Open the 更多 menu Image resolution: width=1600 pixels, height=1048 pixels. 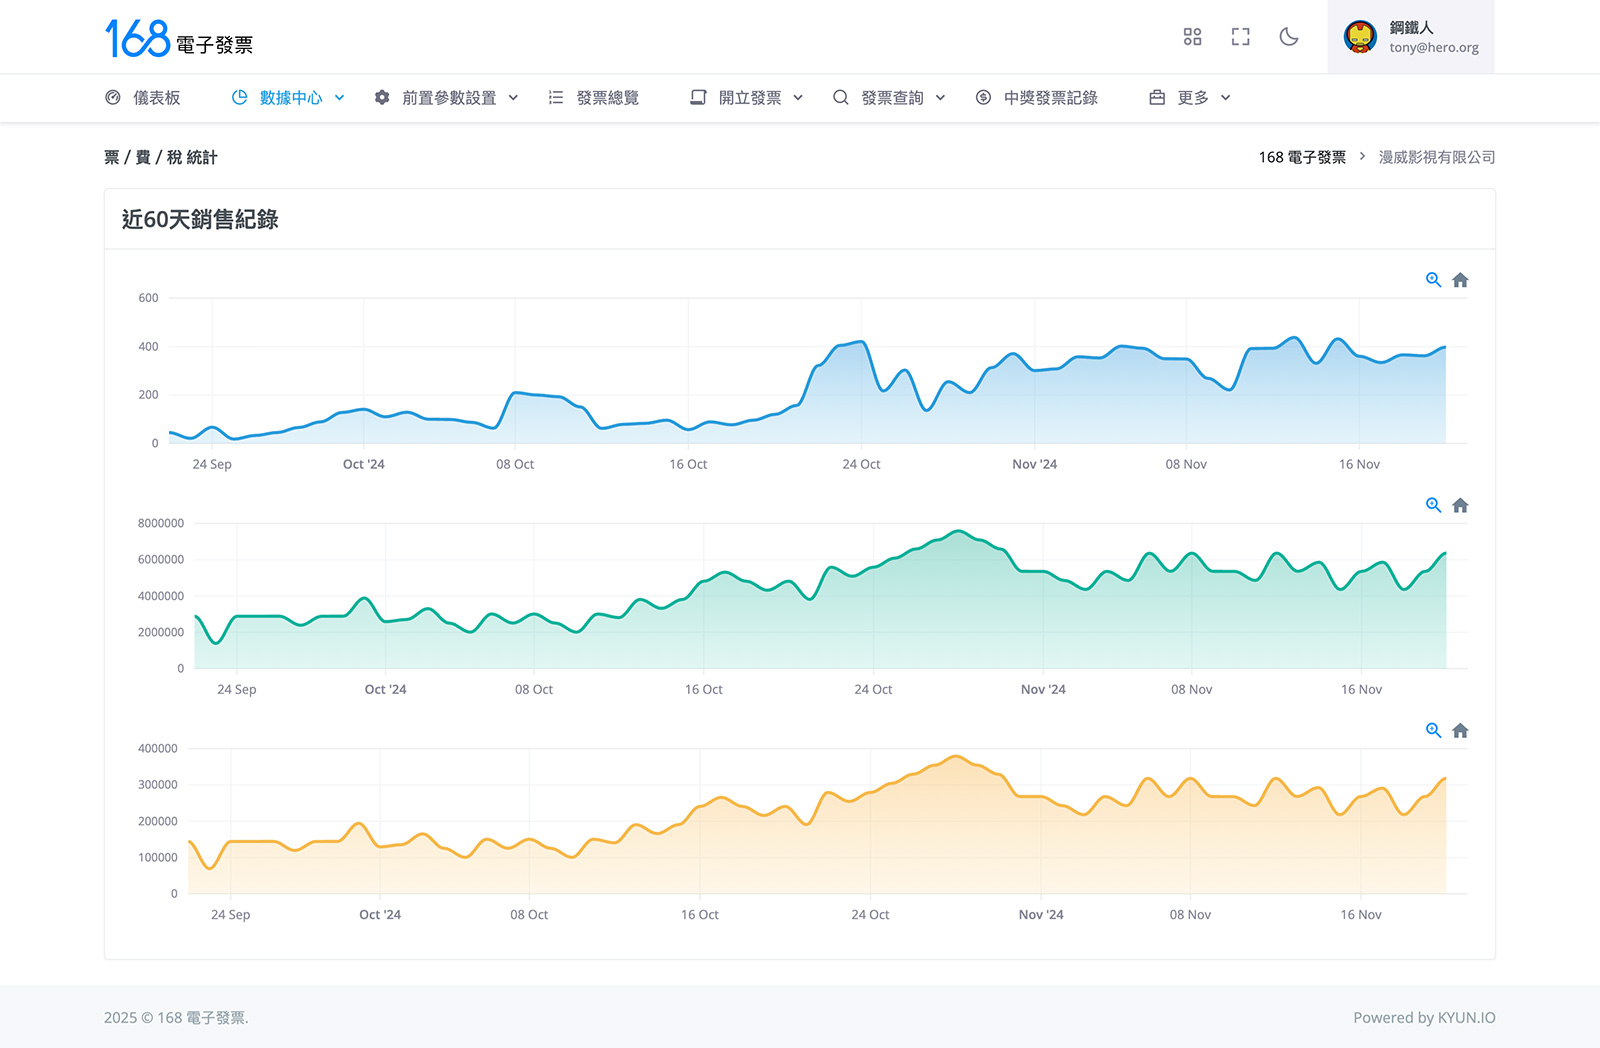tap(1191, 98)
